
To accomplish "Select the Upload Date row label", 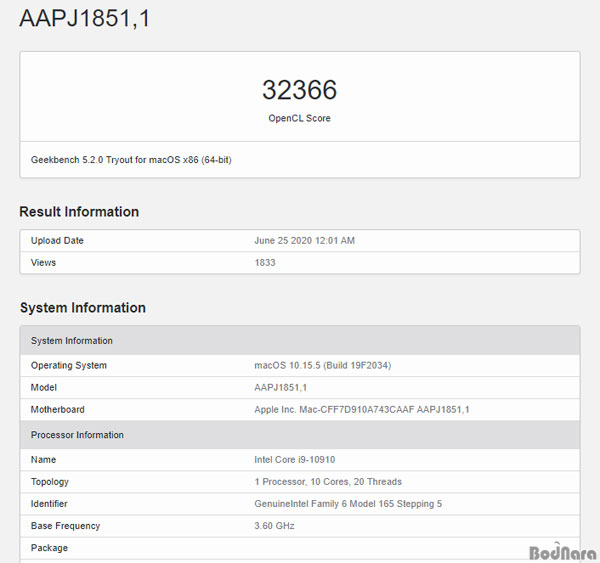I will pos(58,241).
